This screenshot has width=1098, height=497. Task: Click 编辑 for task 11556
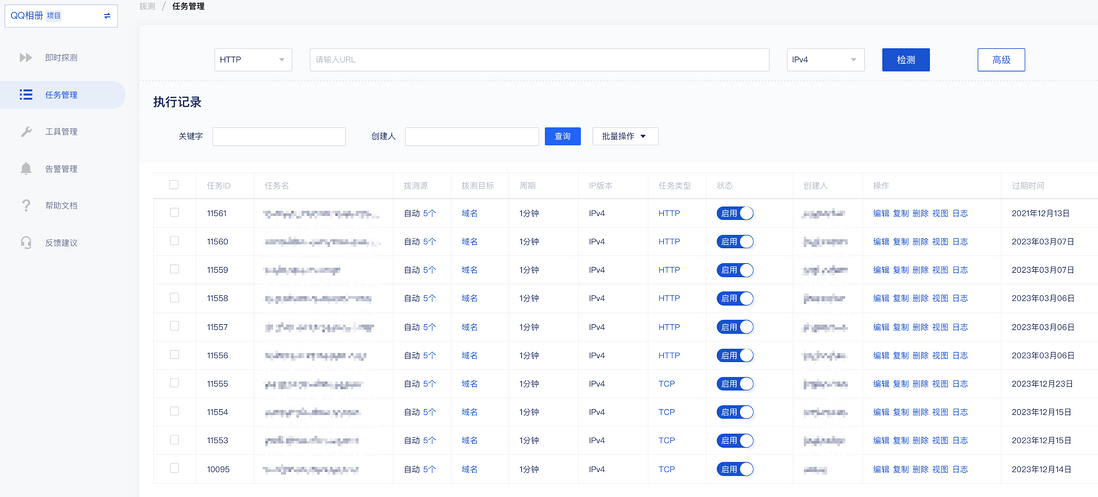pos(881,356)
